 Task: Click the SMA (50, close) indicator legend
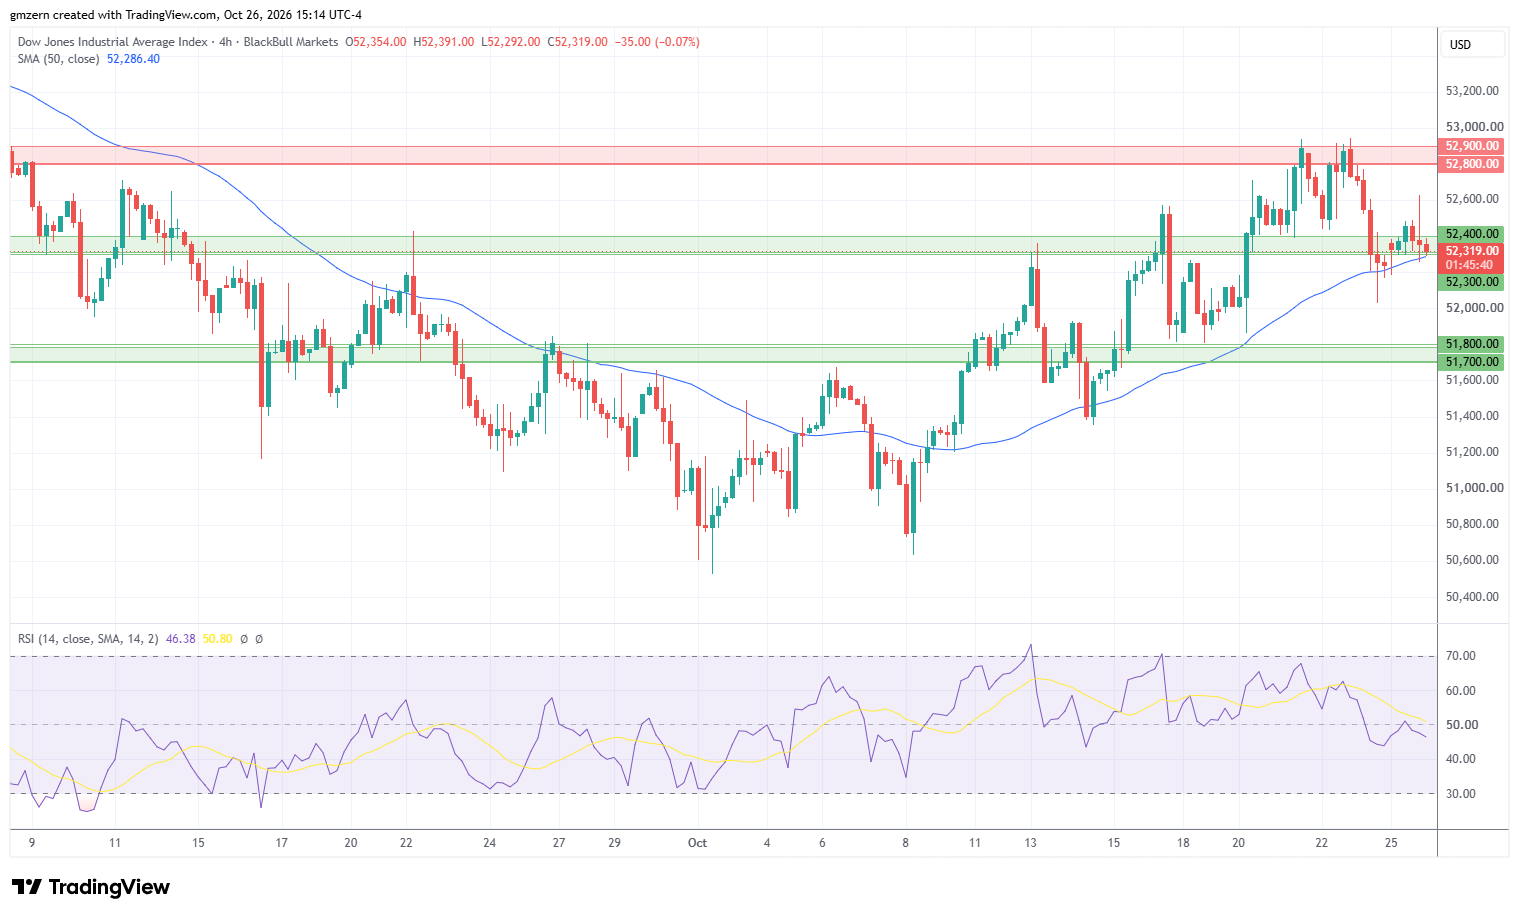(58, 59)
